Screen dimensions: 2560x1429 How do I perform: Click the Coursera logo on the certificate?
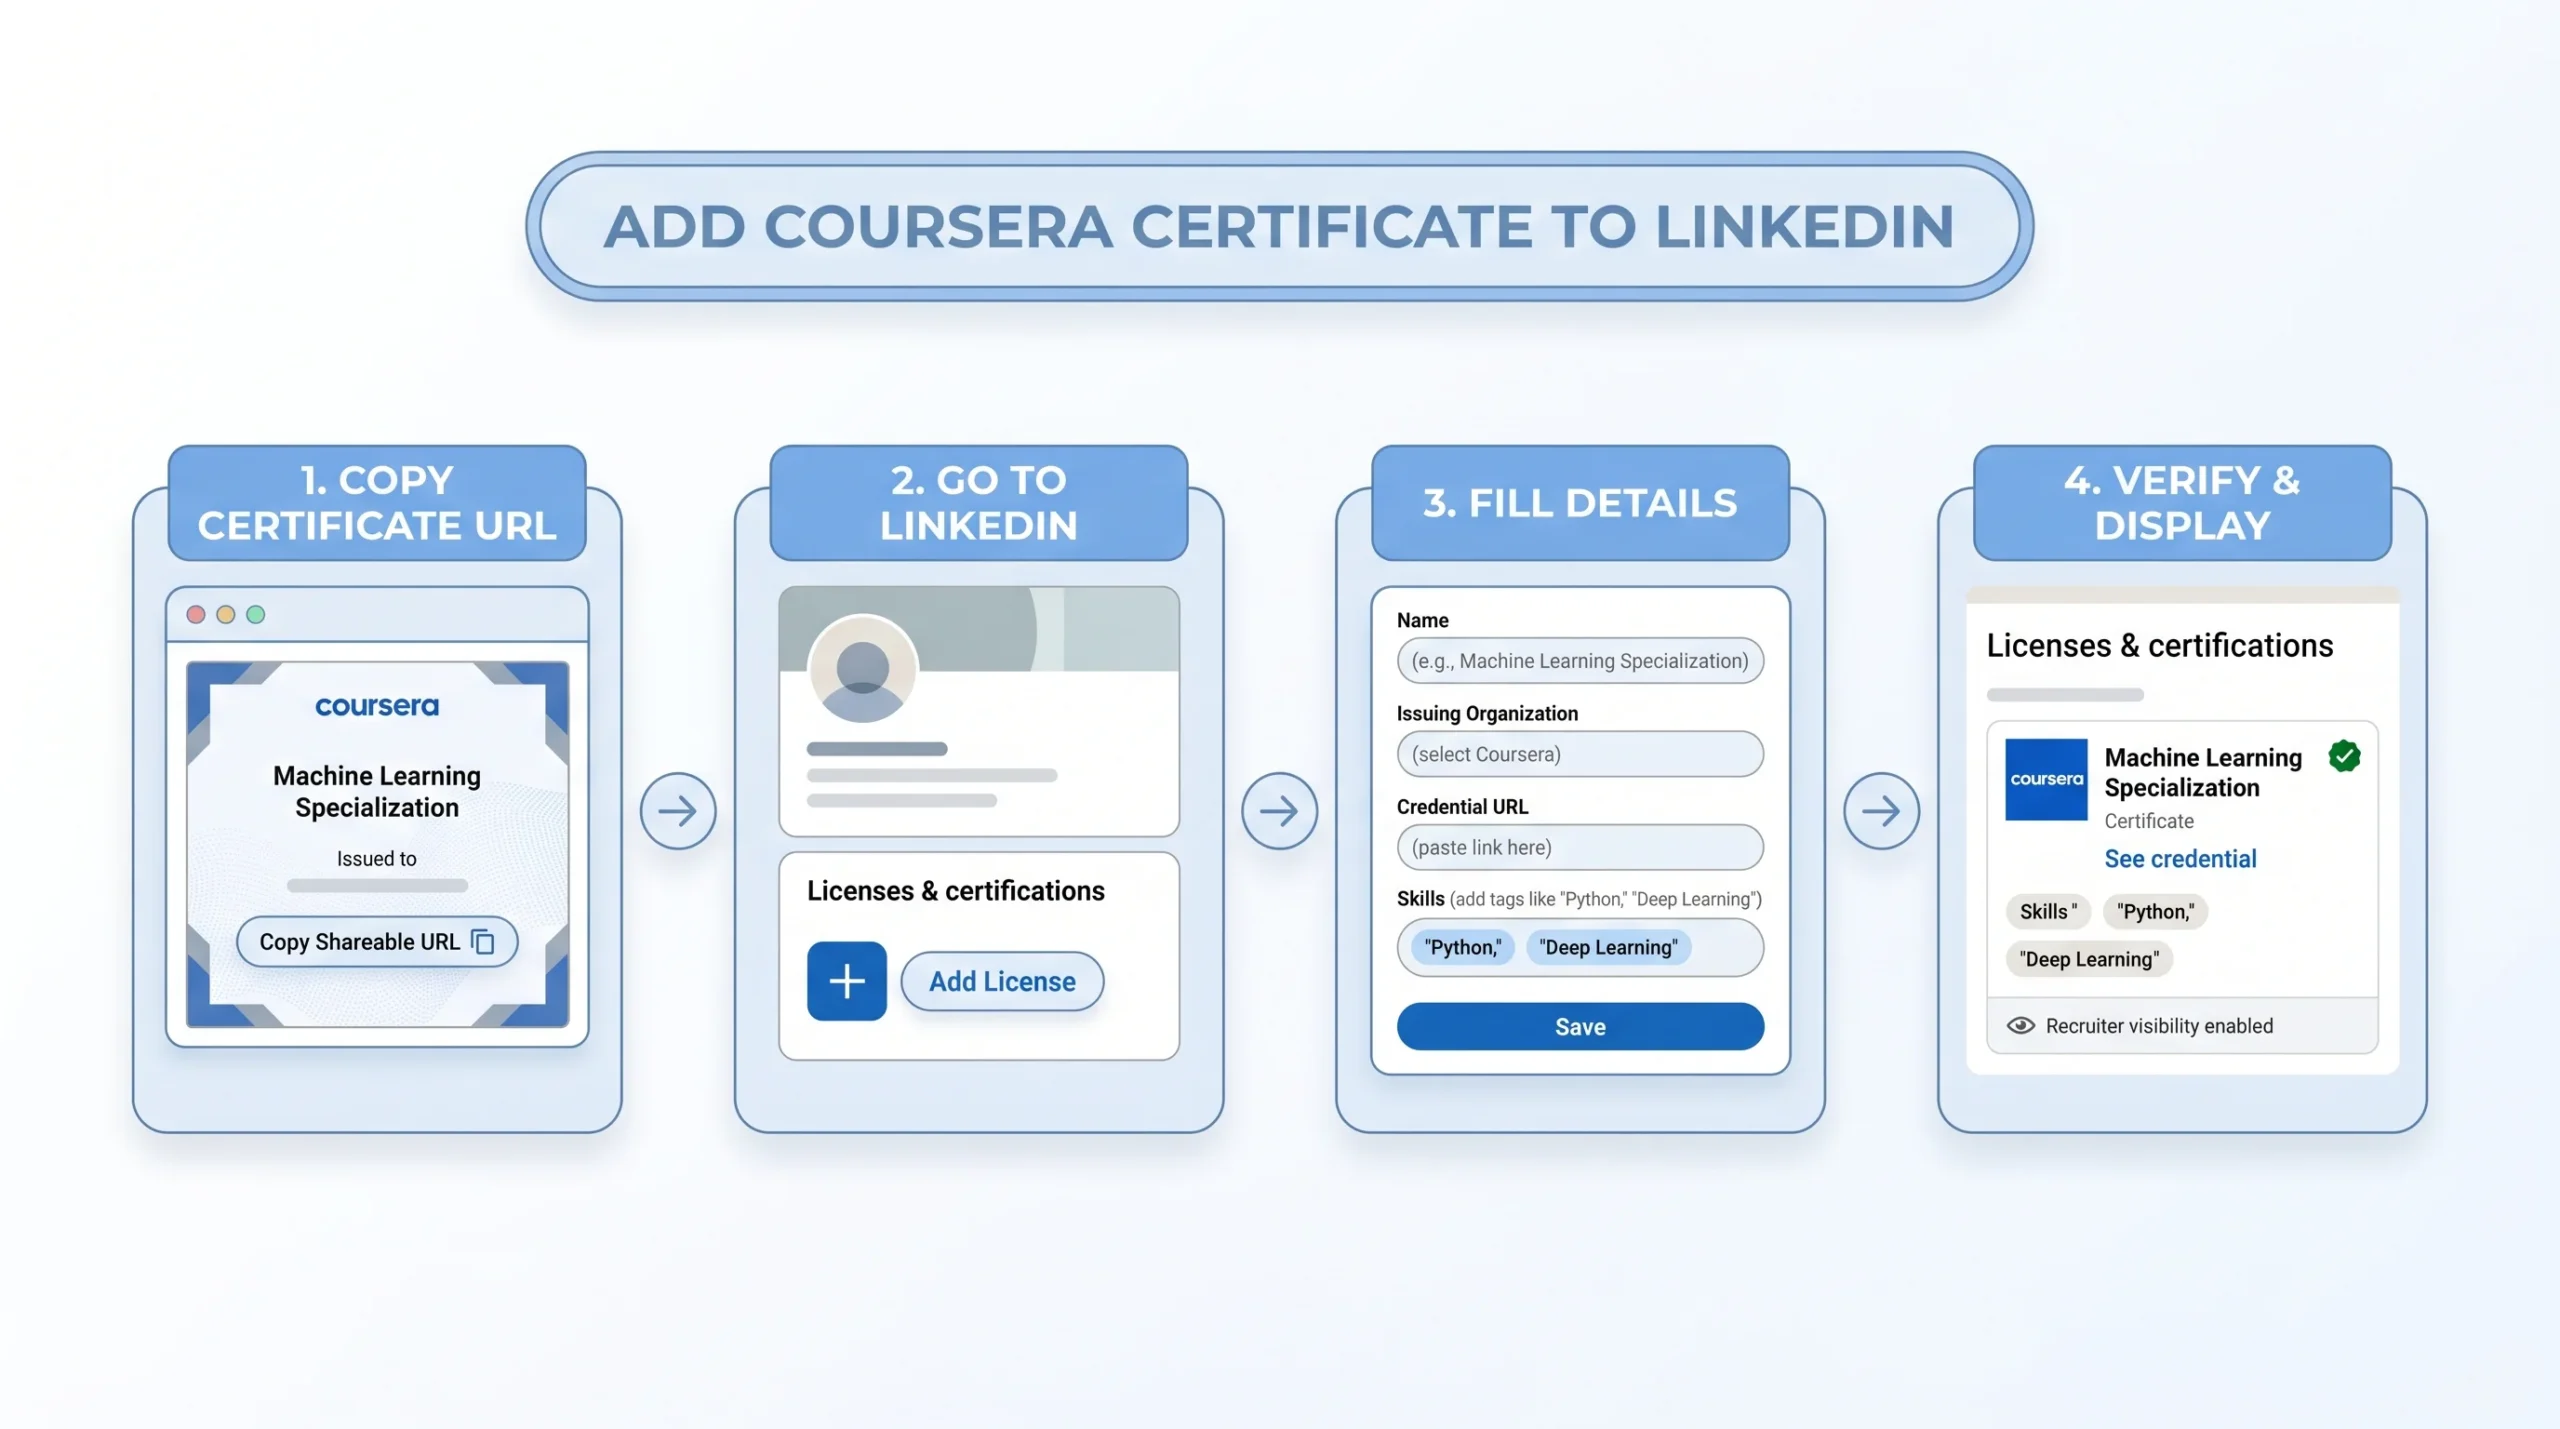[x=377, y=706]
